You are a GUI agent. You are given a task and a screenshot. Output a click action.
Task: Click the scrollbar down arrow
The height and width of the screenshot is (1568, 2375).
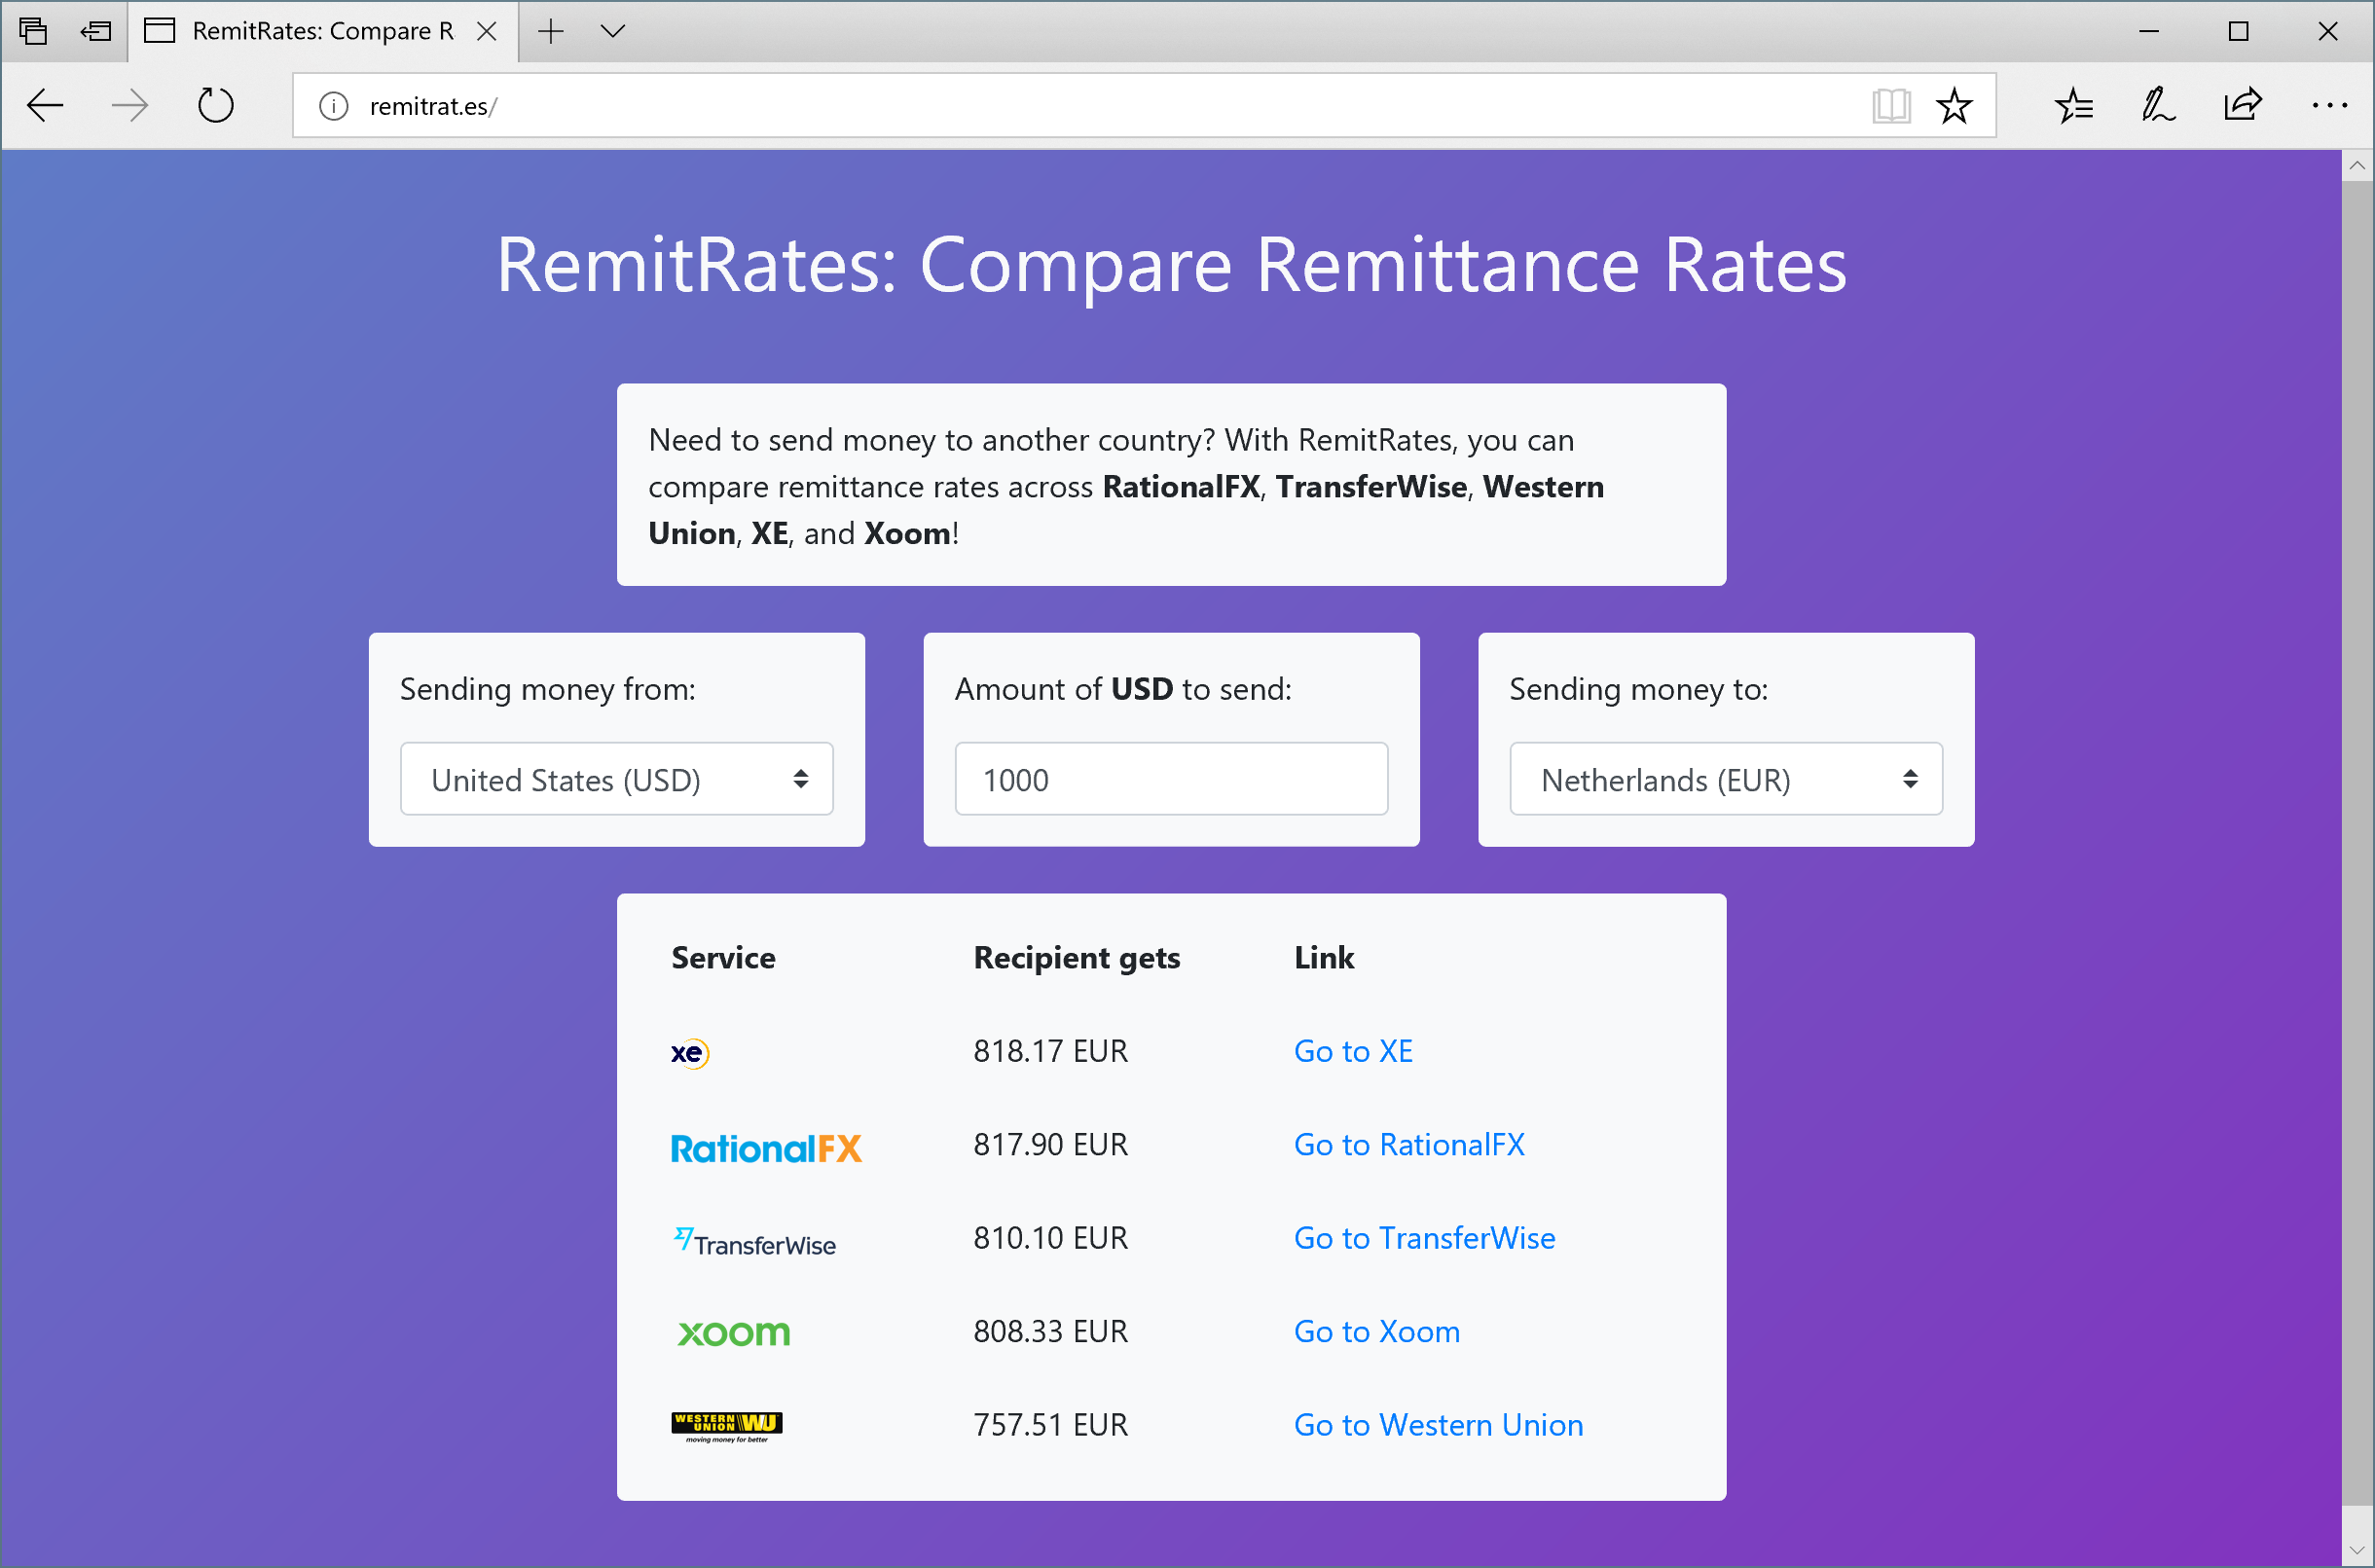tap(2357, 1550)
